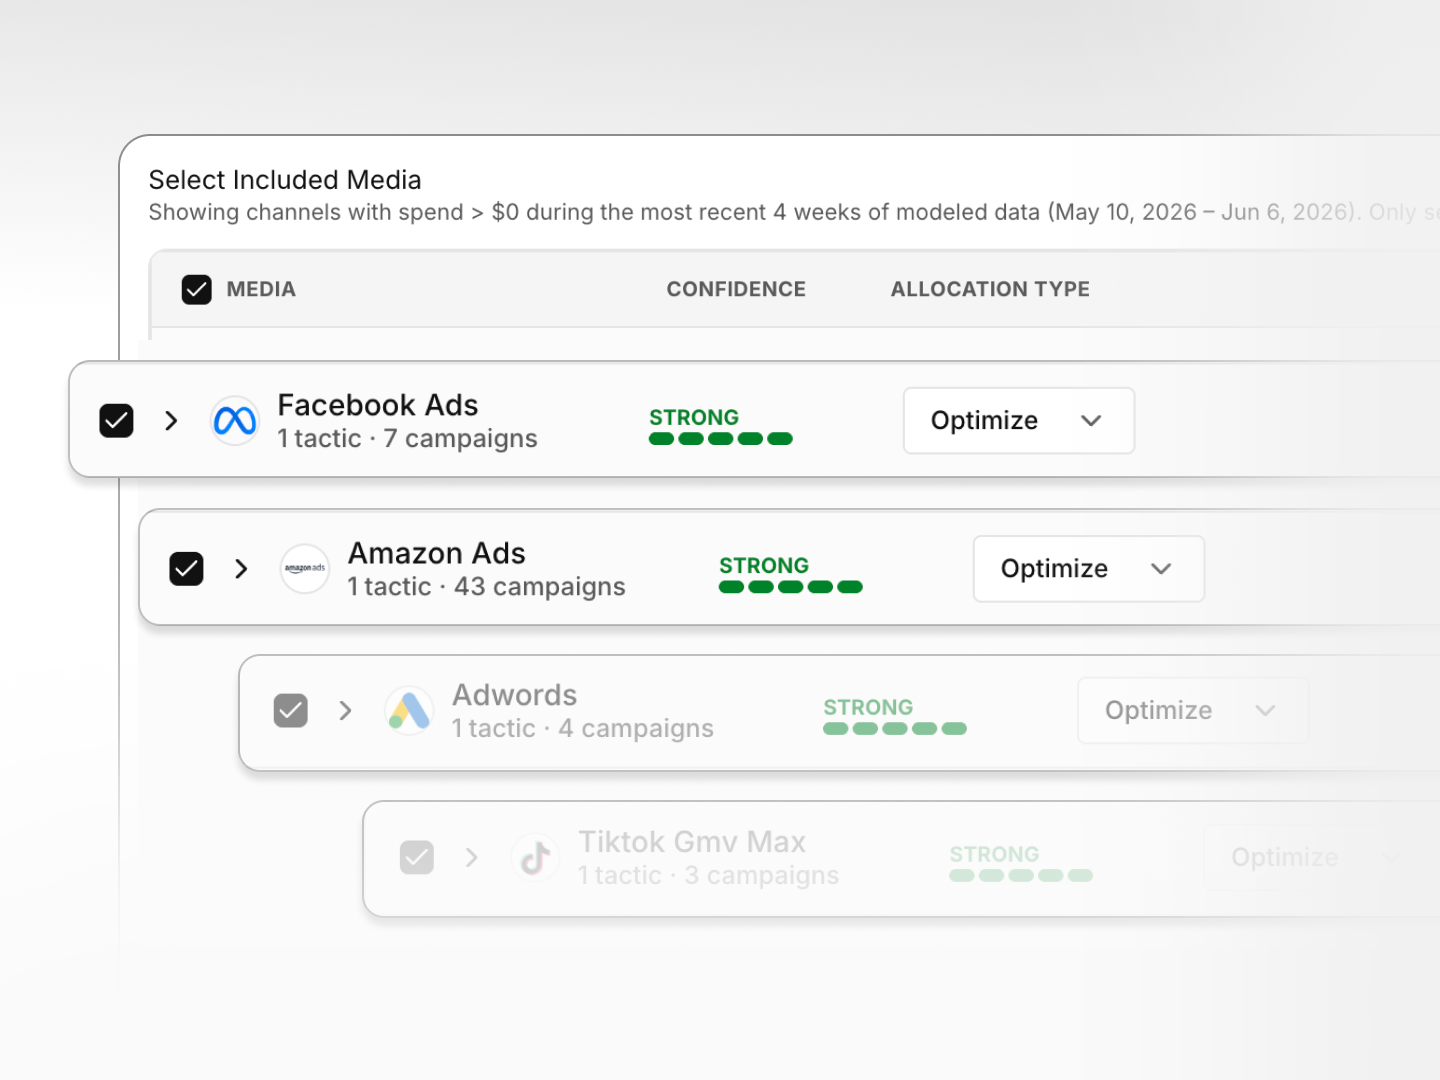Click '1 tactic · 3 campaigns' text

pyautogui.click(x=709, y=876)
